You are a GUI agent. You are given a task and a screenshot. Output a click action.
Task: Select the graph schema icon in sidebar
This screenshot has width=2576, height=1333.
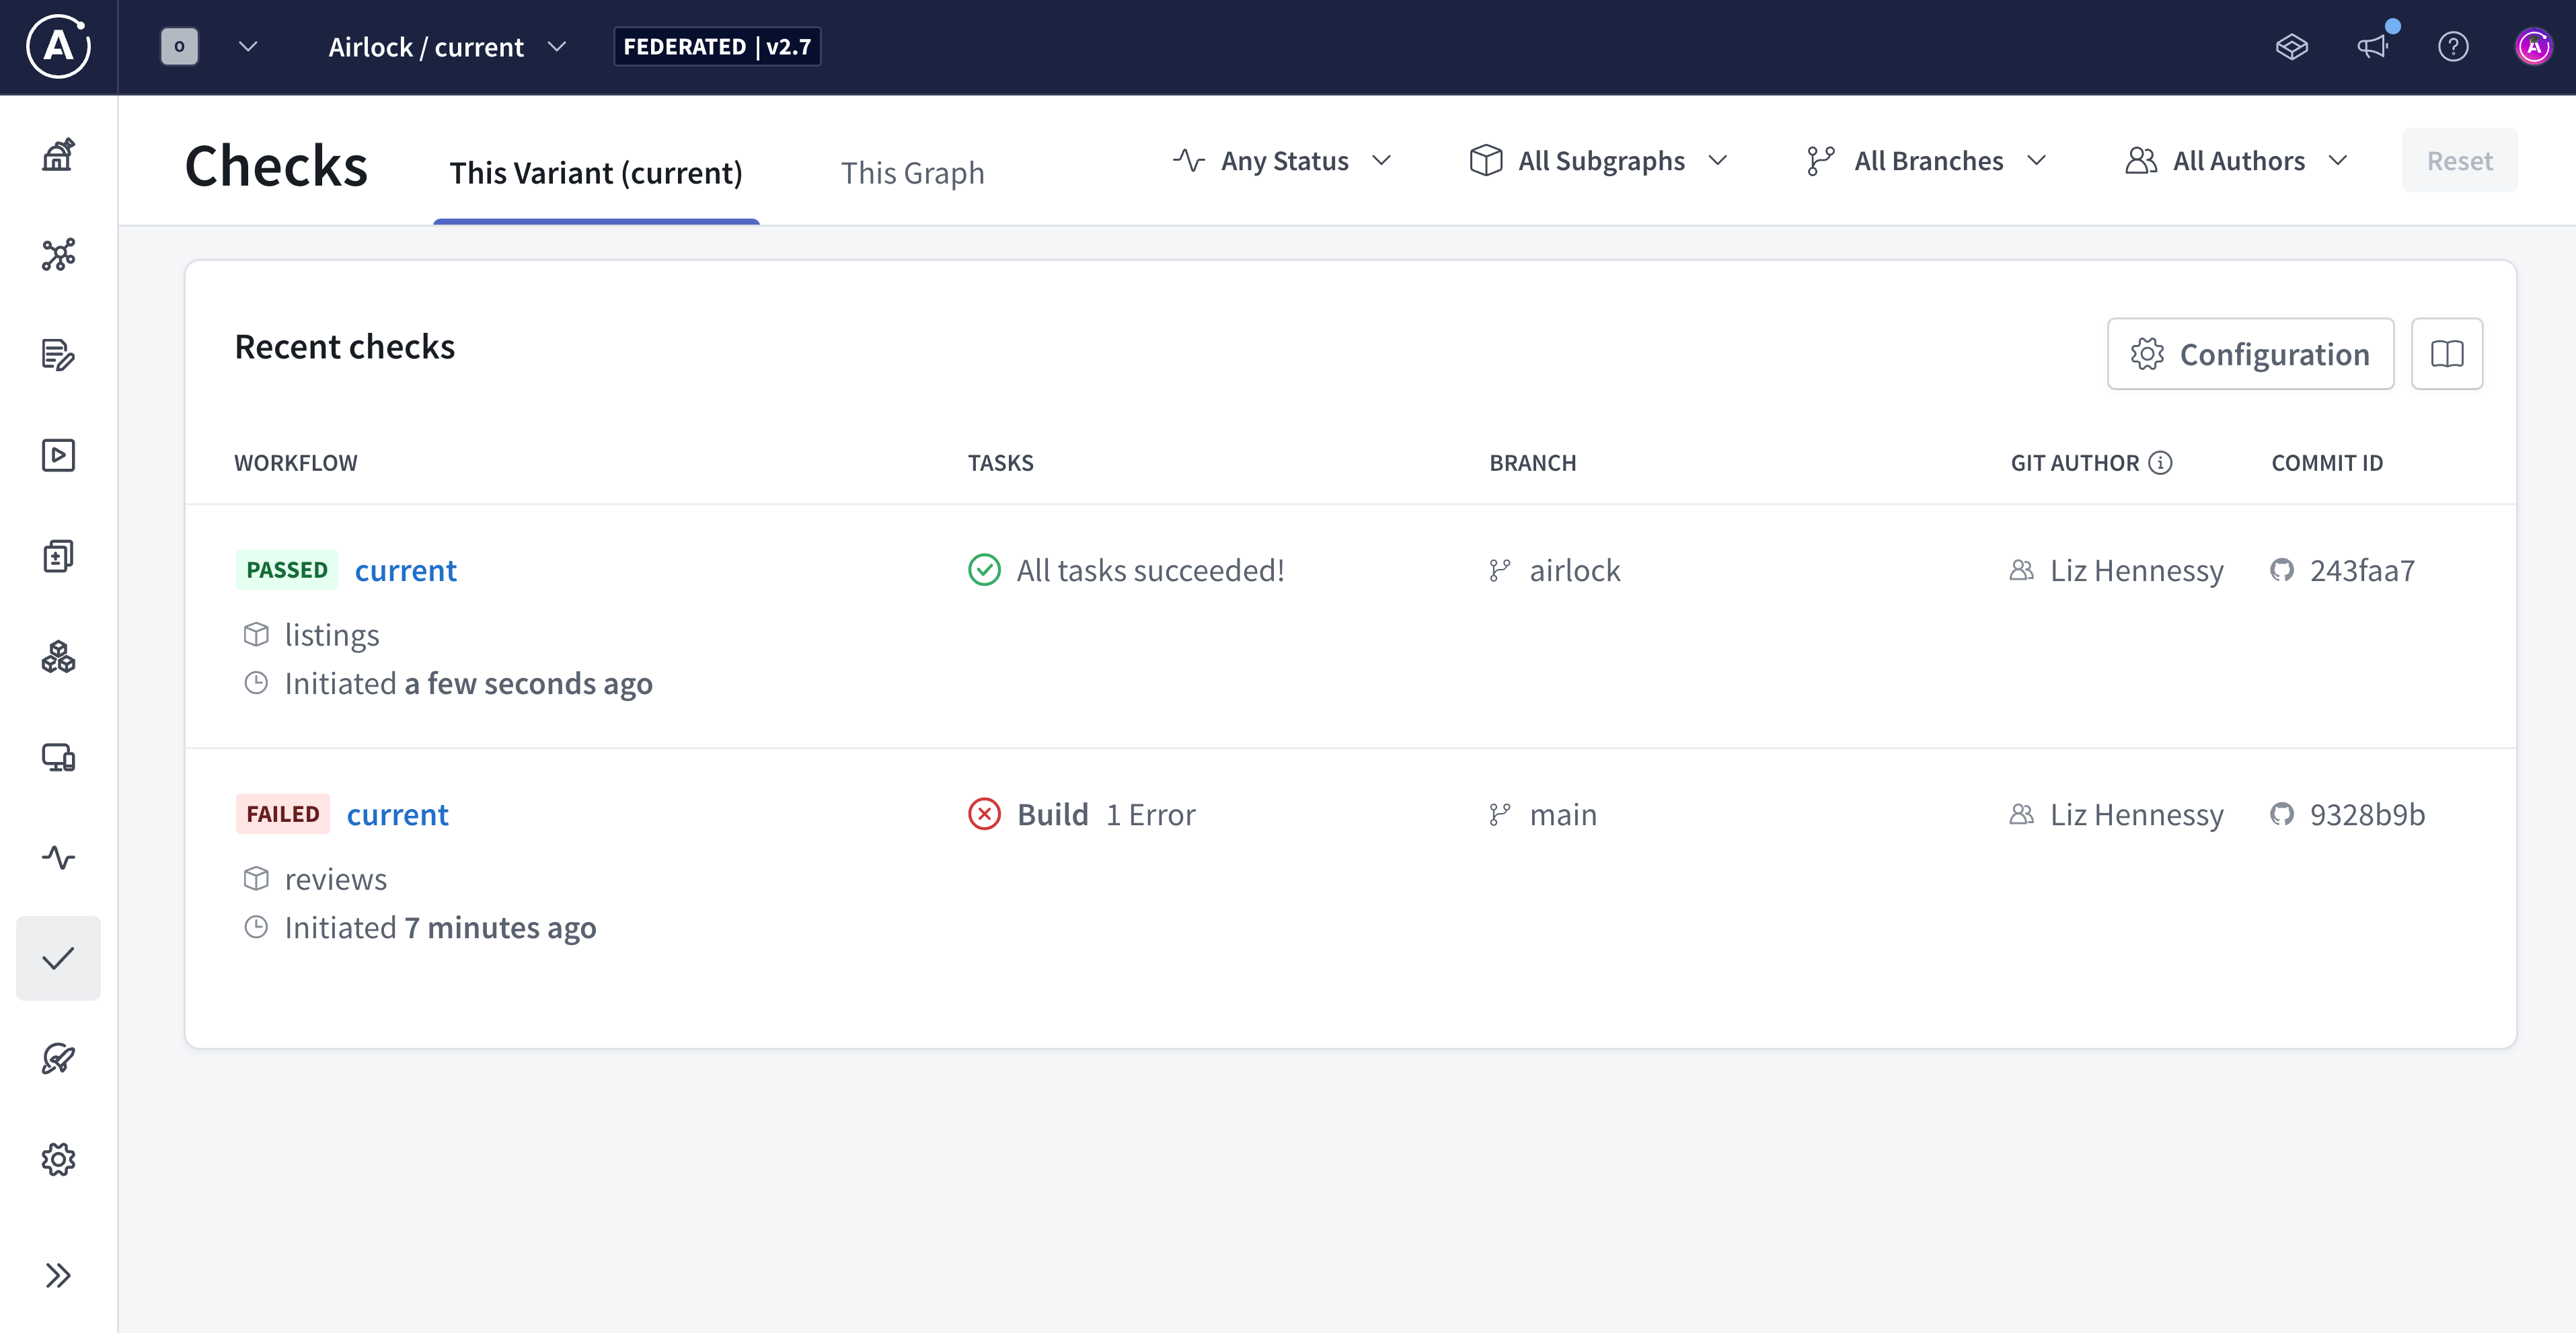[58, 256]
